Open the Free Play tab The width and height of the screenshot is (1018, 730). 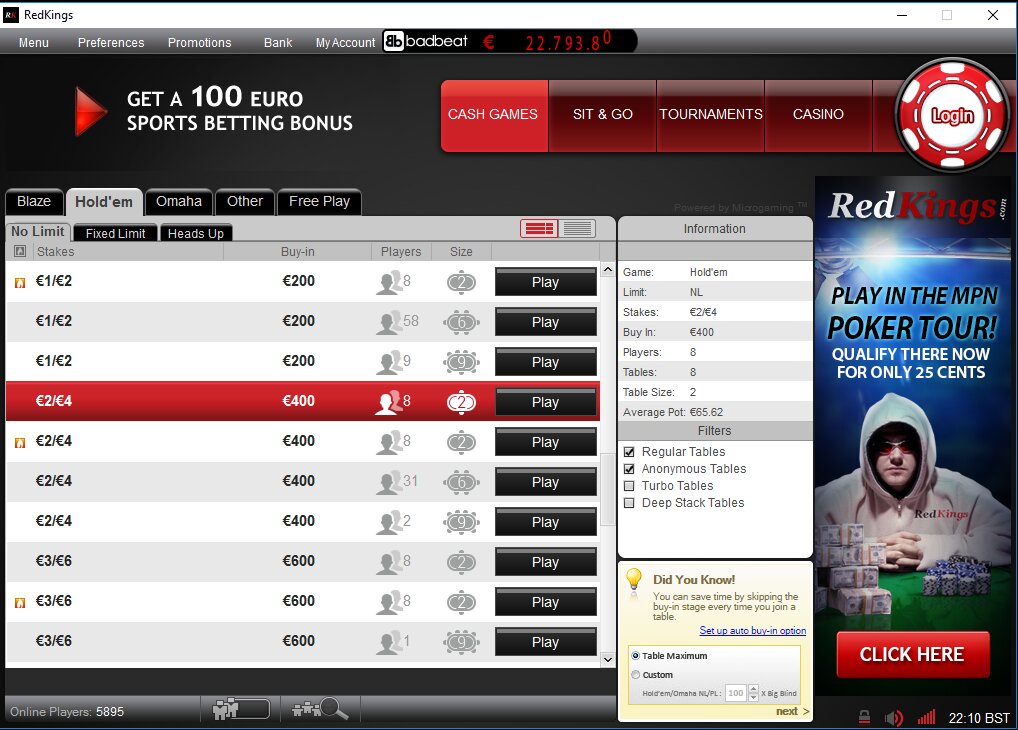click(x=319, y=201)
